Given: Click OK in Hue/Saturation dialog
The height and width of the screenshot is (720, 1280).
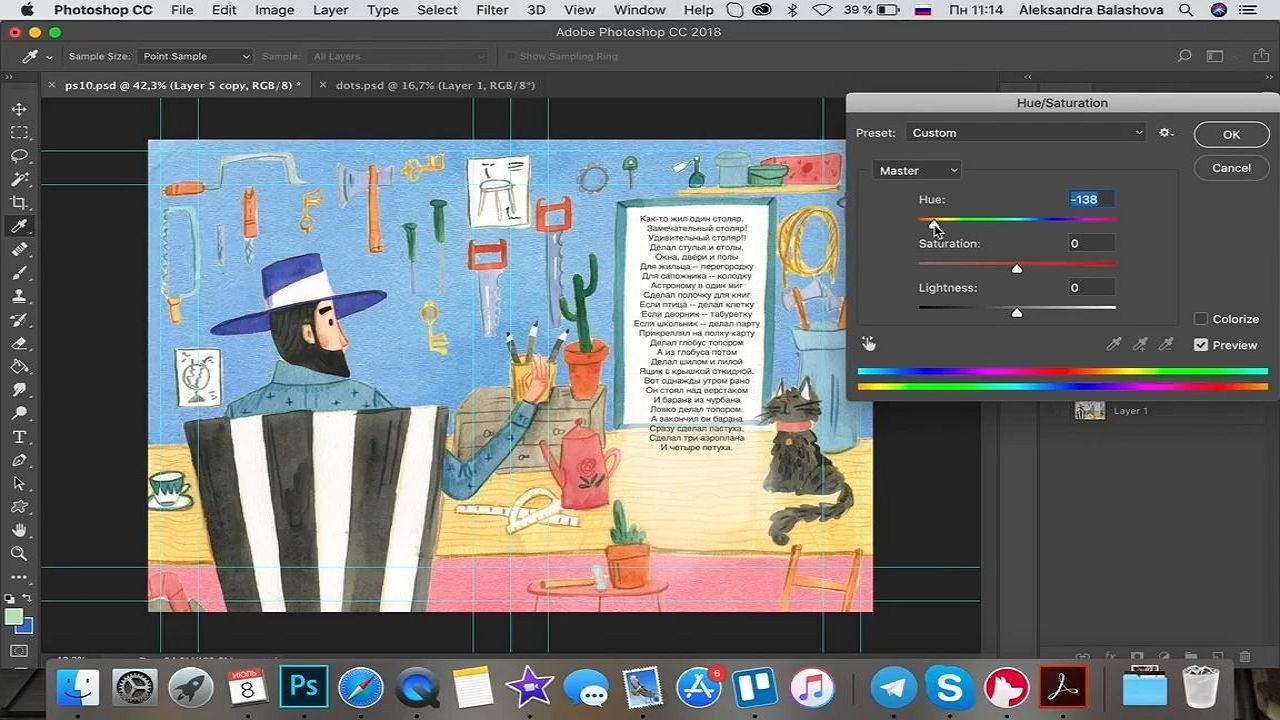Looking at the screenshot, I should click(1231, 135).
